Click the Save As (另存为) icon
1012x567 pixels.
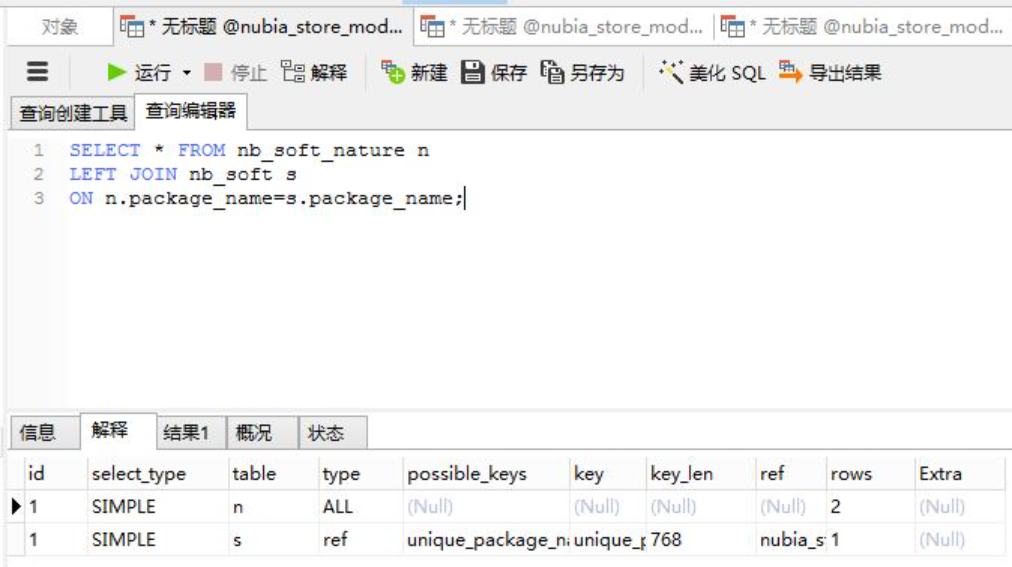[552, 72]
